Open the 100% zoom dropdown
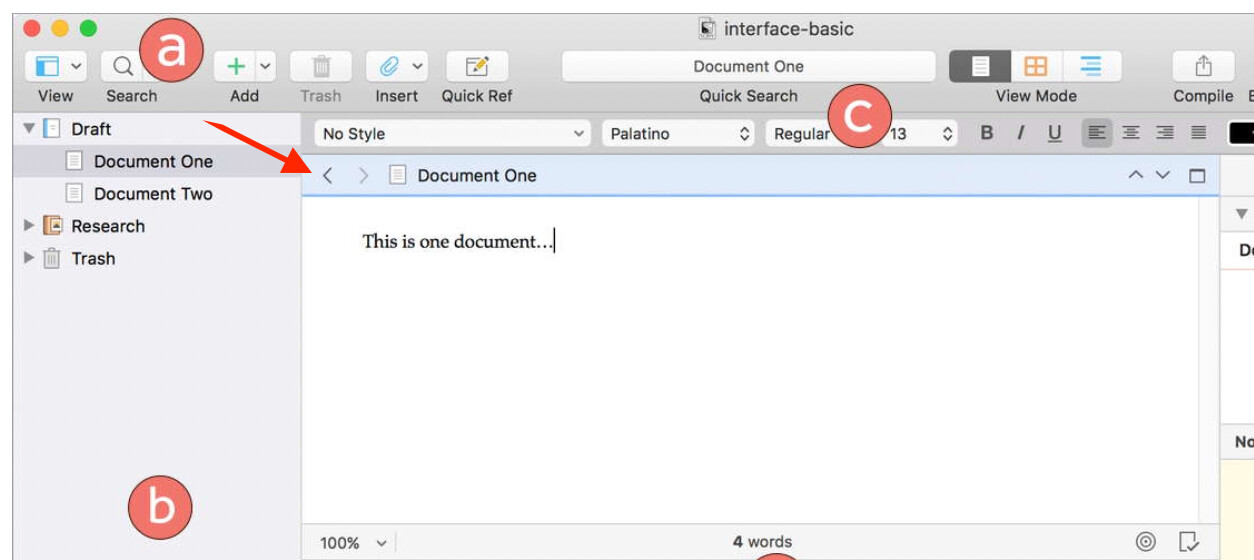Image resolution: width=1254 pixels, height=560 pixels. (353, 543)
